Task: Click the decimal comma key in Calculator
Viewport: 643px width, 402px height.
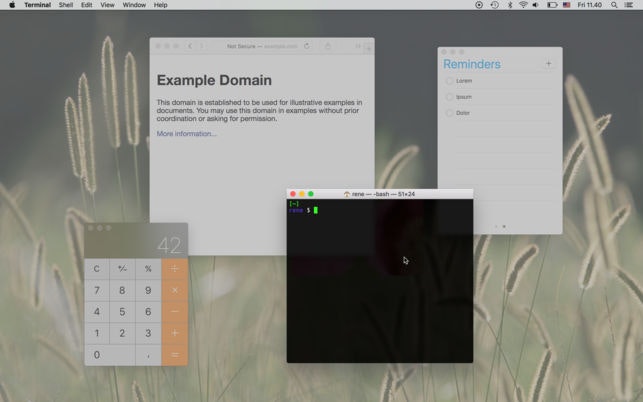Action: (148, 355)
